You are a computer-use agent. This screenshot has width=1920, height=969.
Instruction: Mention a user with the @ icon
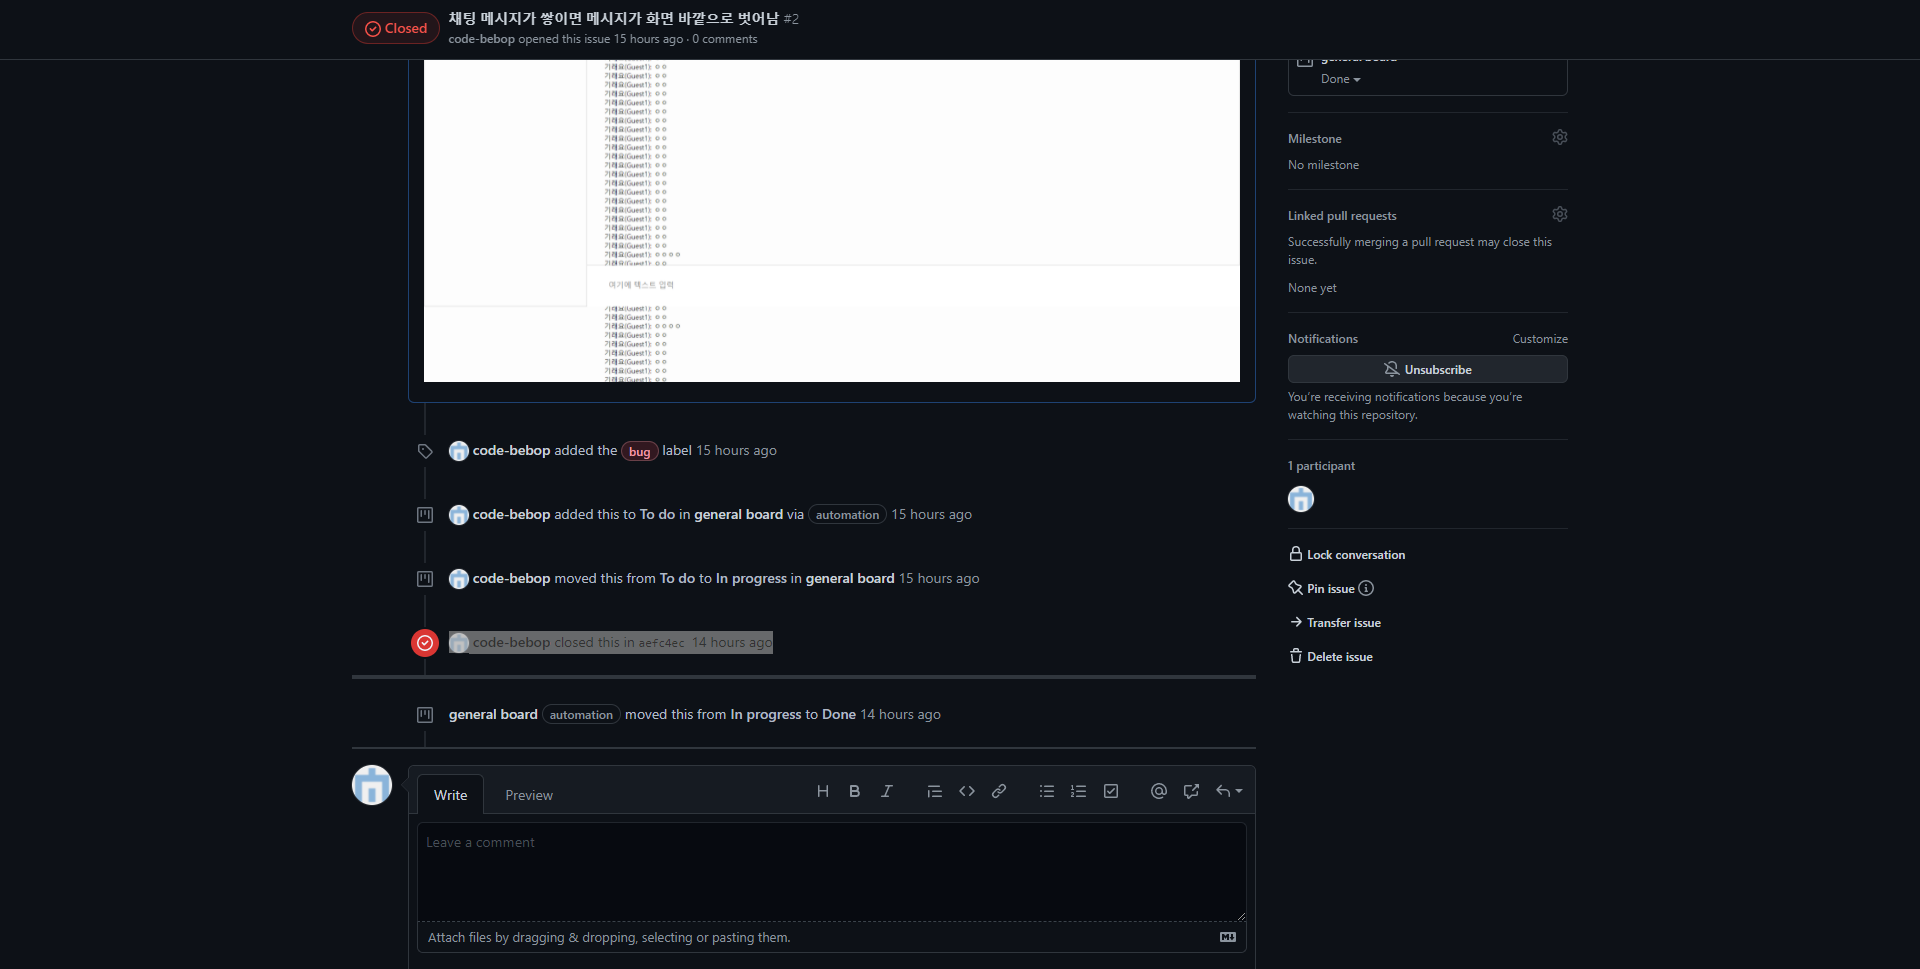click(x=1158, y=791)
